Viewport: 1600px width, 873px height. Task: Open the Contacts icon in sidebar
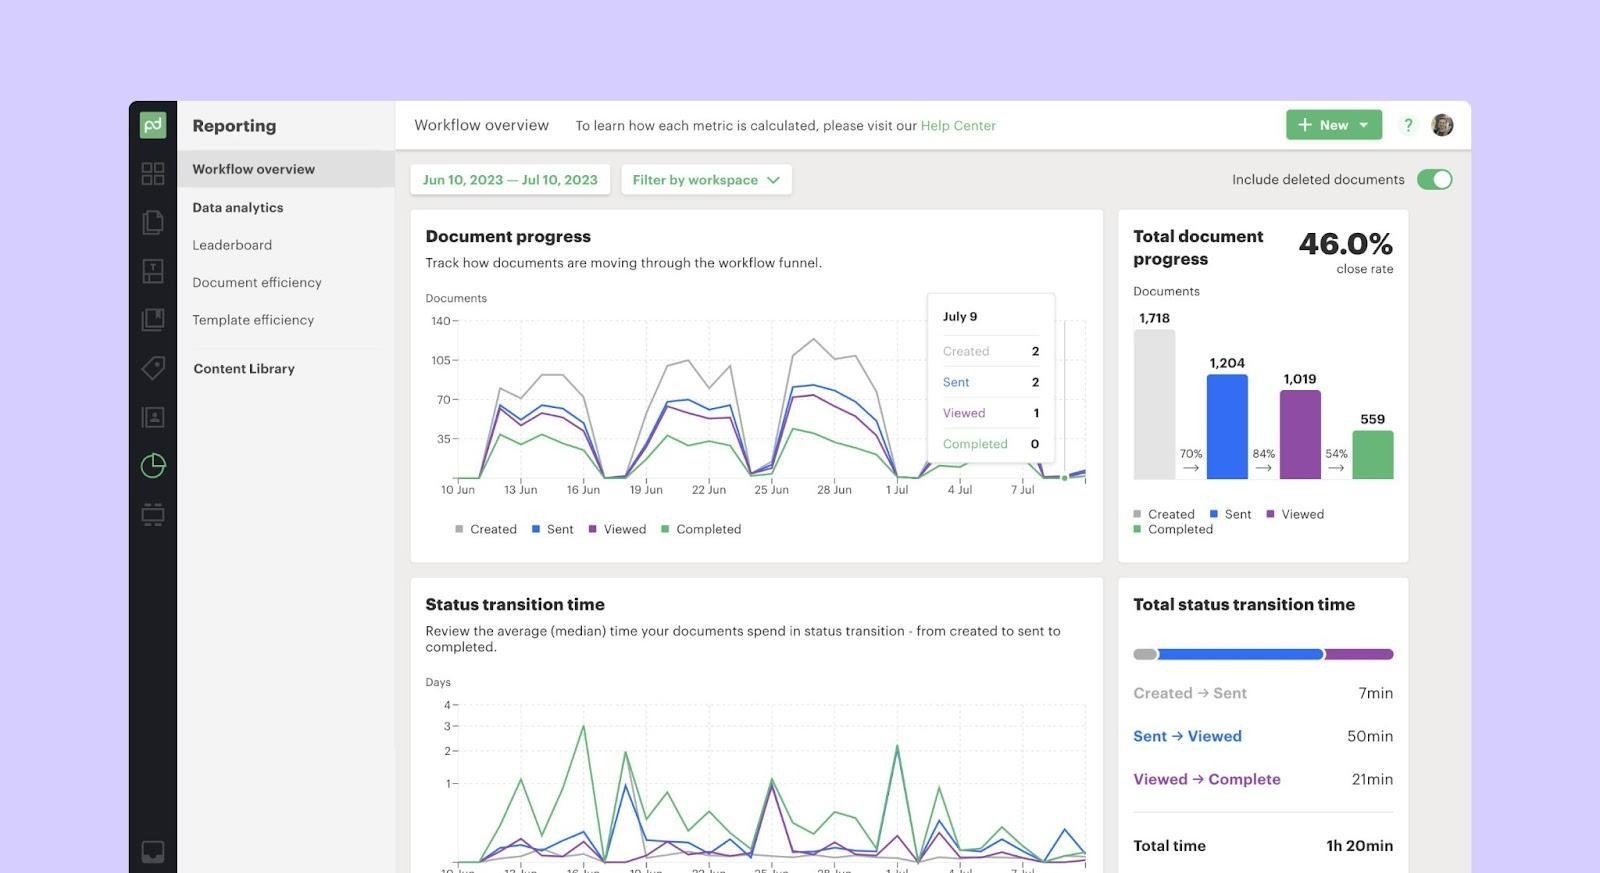pyautogui.click(x=153, y=417)
